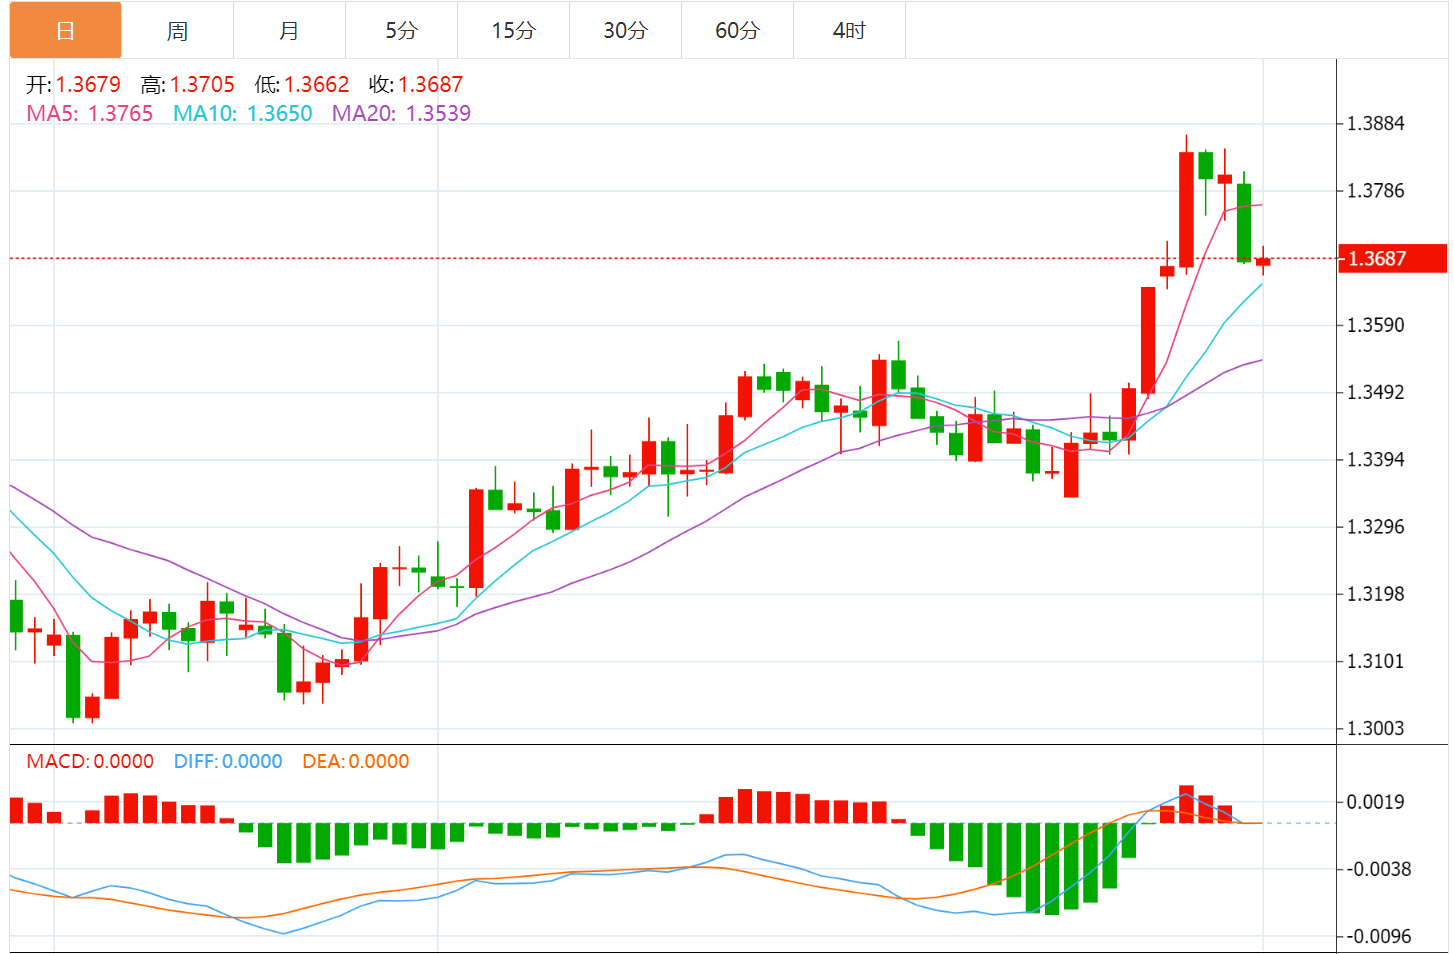Select the 30分 interval tab
The image size is (1454, 954).
tap(625, 31)
